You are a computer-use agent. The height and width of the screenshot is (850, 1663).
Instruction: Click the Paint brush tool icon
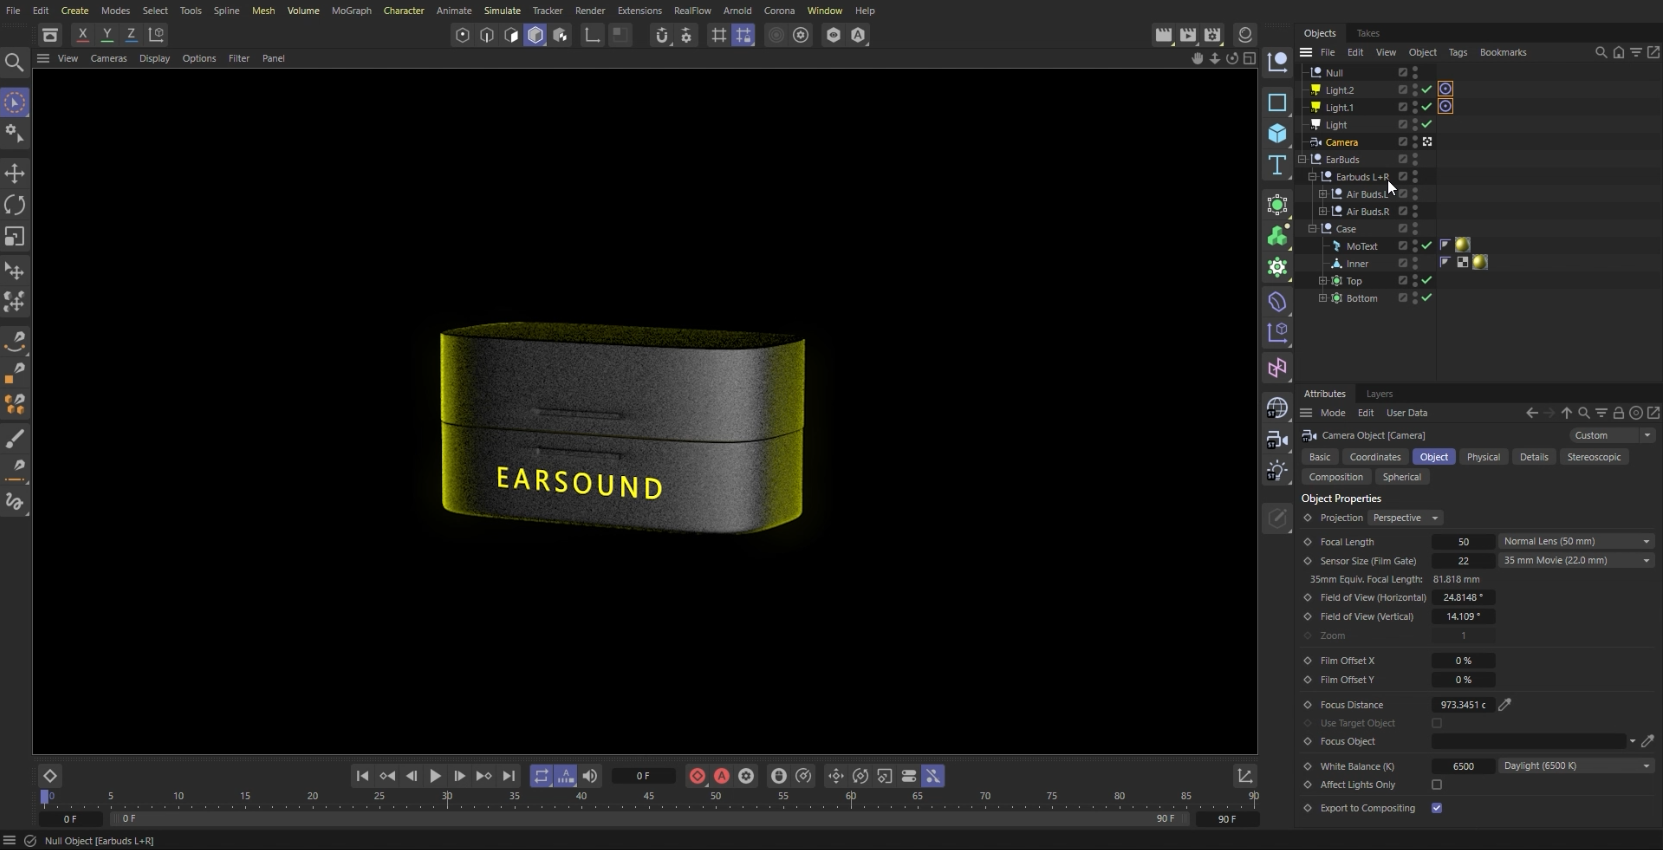click(x=15, y=439)
